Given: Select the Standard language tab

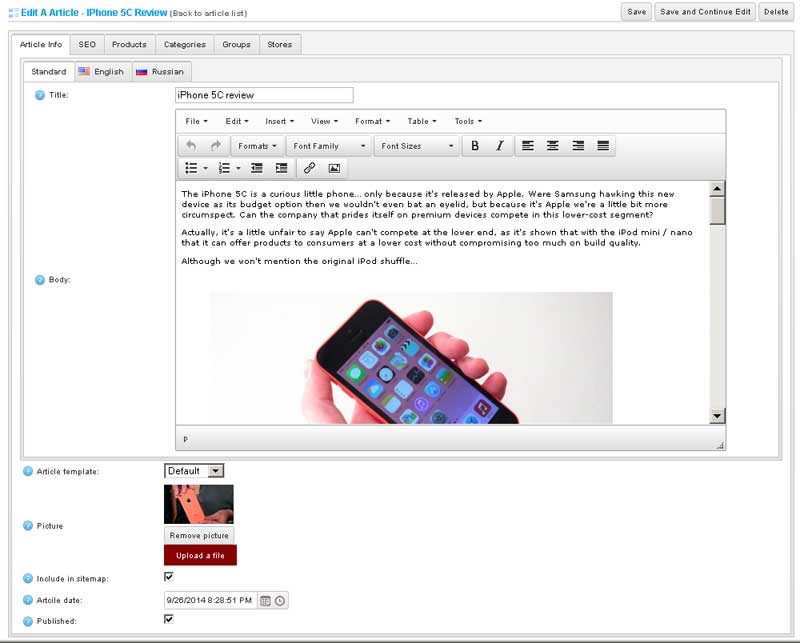Looking at the screenshot, I should click(49, 71).
